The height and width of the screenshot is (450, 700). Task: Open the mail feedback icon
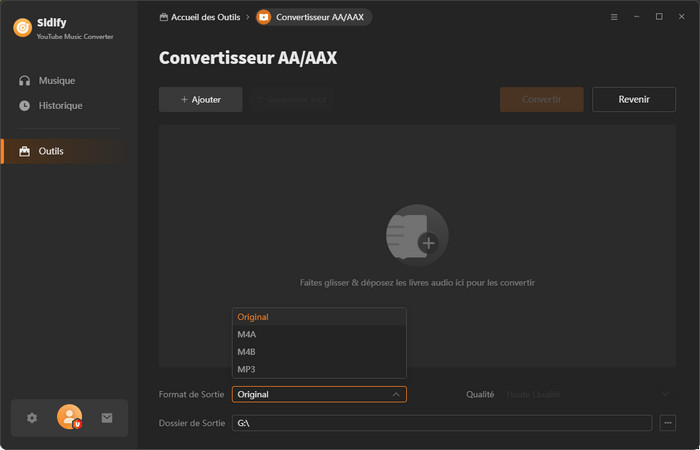pos(107,418)
